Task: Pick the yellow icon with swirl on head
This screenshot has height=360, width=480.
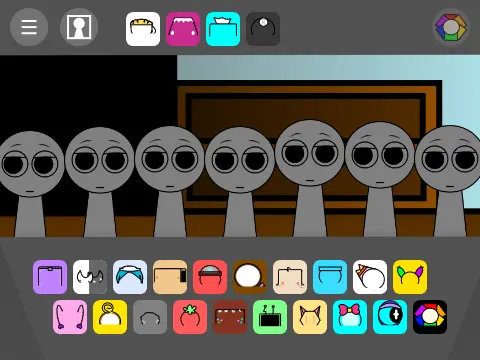Action: pos(110,317)
